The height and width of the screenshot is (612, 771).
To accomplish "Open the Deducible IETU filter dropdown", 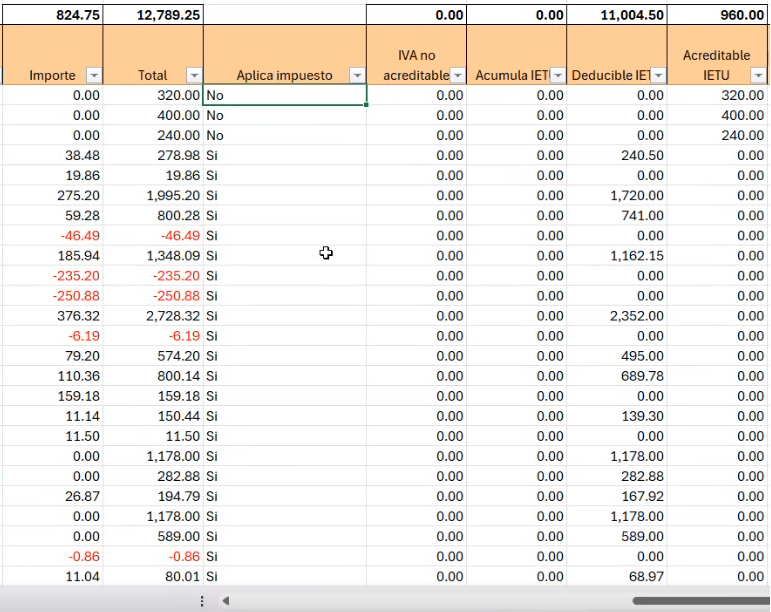I will 657,76.
